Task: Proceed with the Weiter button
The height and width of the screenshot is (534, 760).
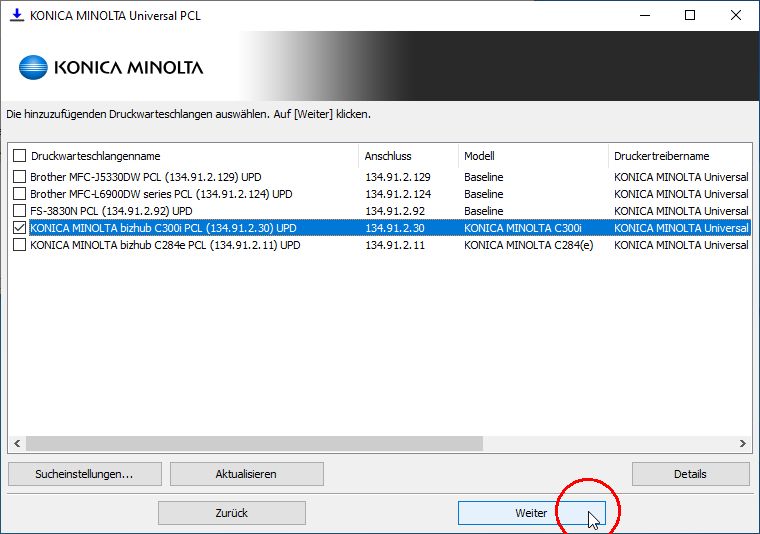Action: (531, 513)
